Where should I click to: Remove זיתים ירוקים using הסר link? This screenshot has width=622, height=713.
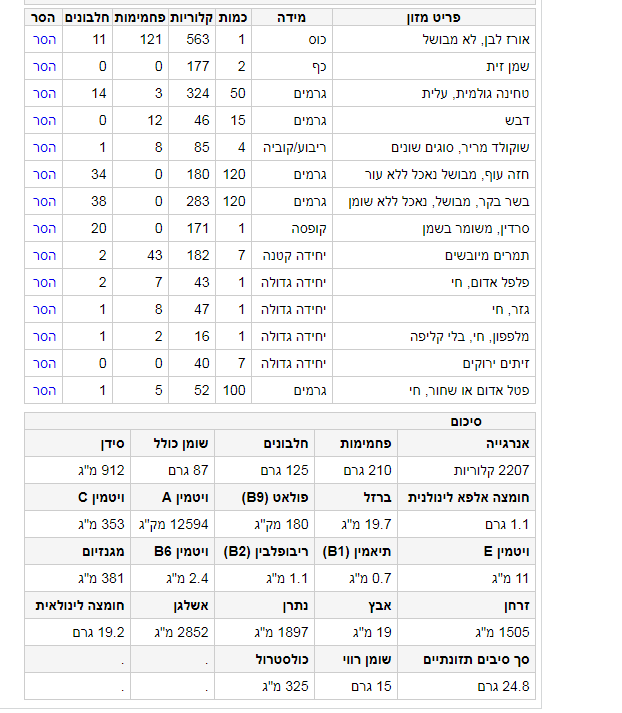point(44,363)
